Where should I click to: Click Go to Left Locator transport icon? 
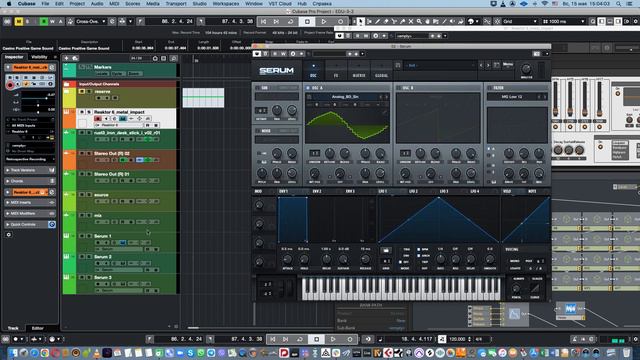click(x=264, y=21)
